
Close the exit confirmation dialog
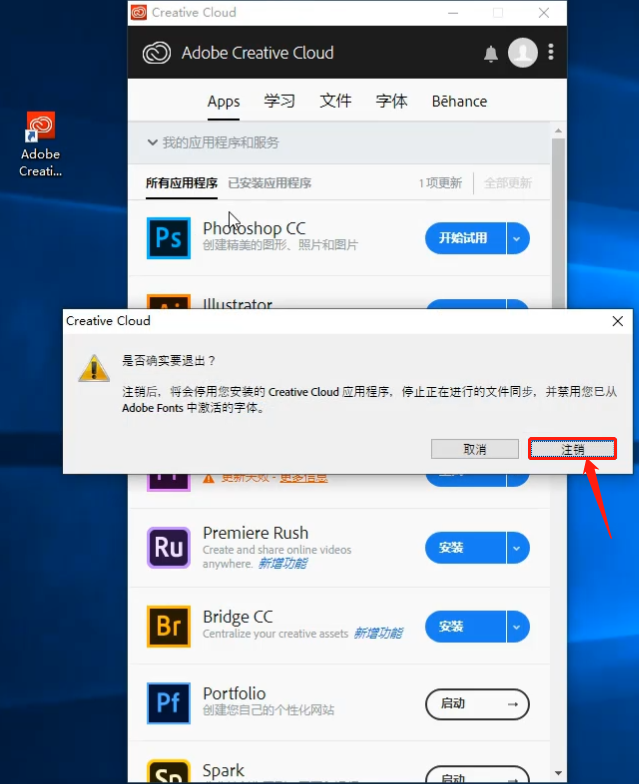point(618,321)
